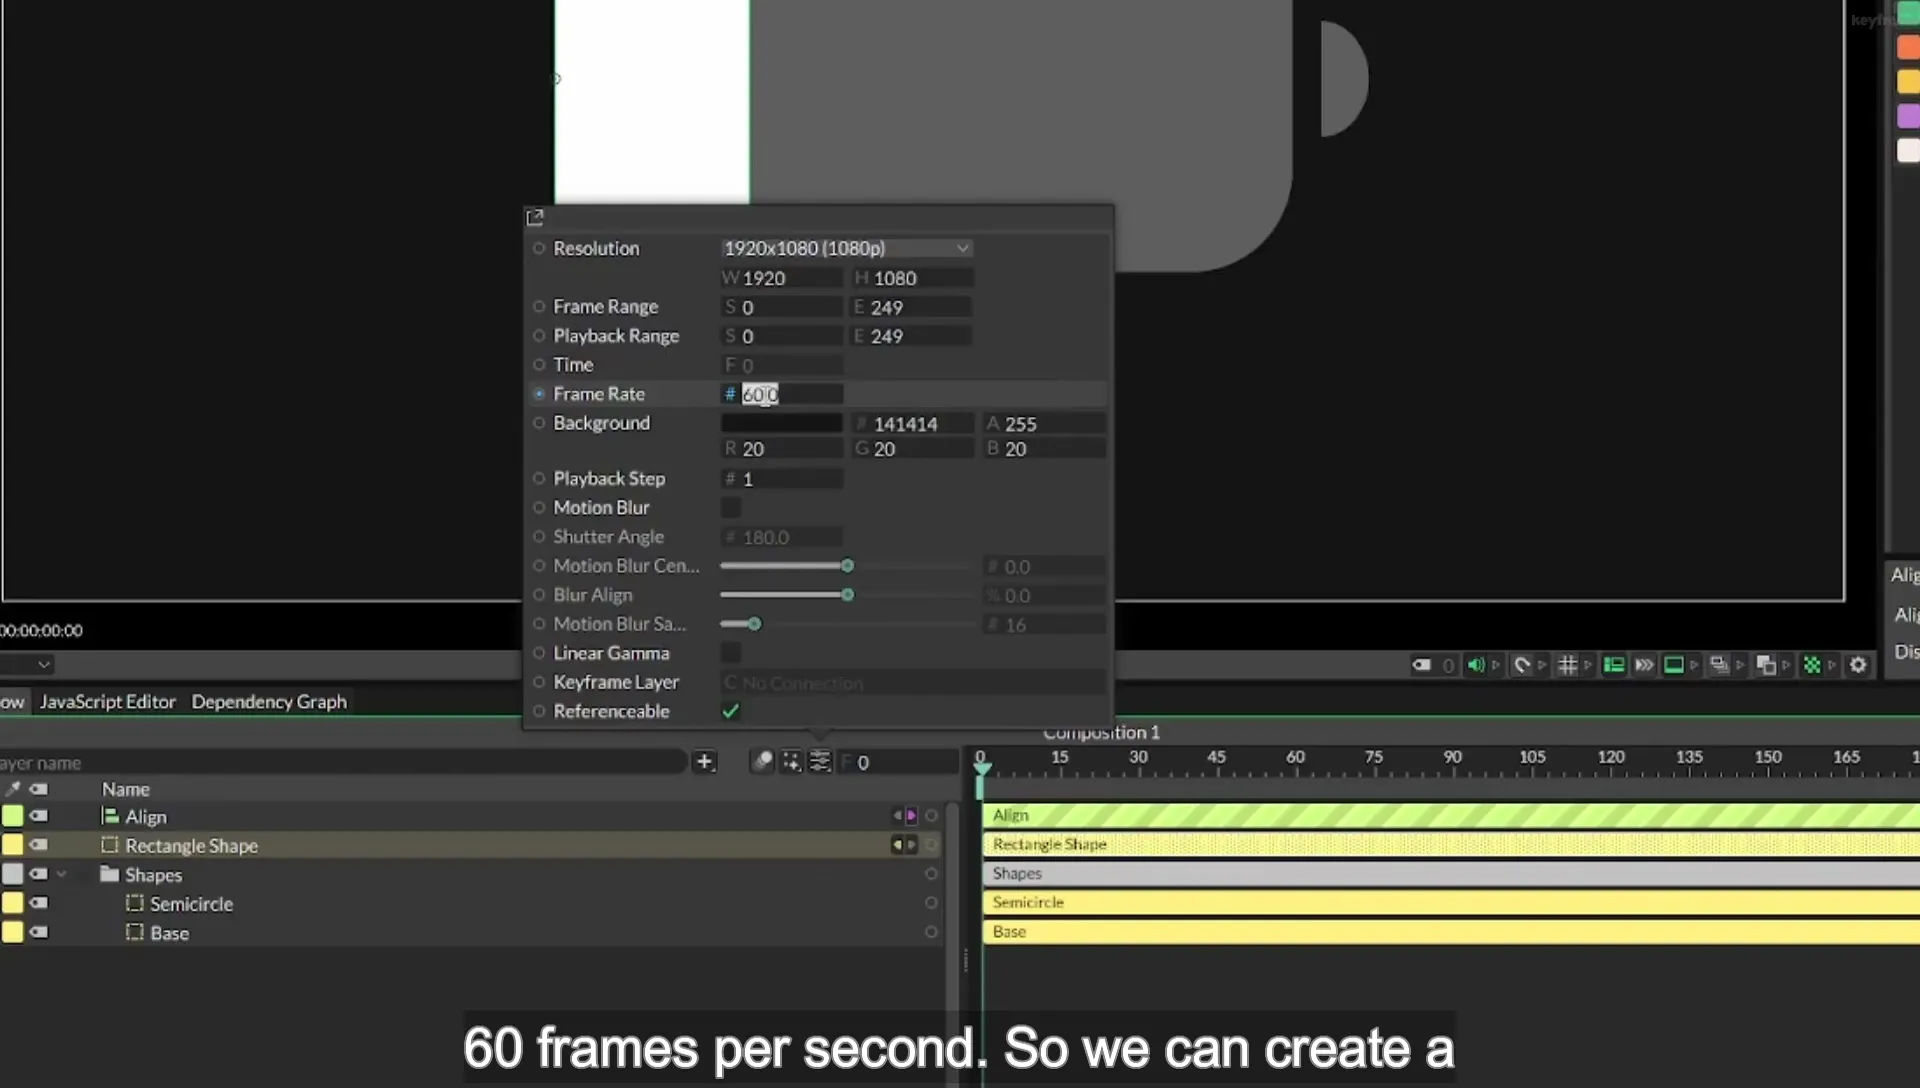Go to next keyframe on Align layer
The height and width of the screenshot is (1088, 1920).
tap(911, 816)
